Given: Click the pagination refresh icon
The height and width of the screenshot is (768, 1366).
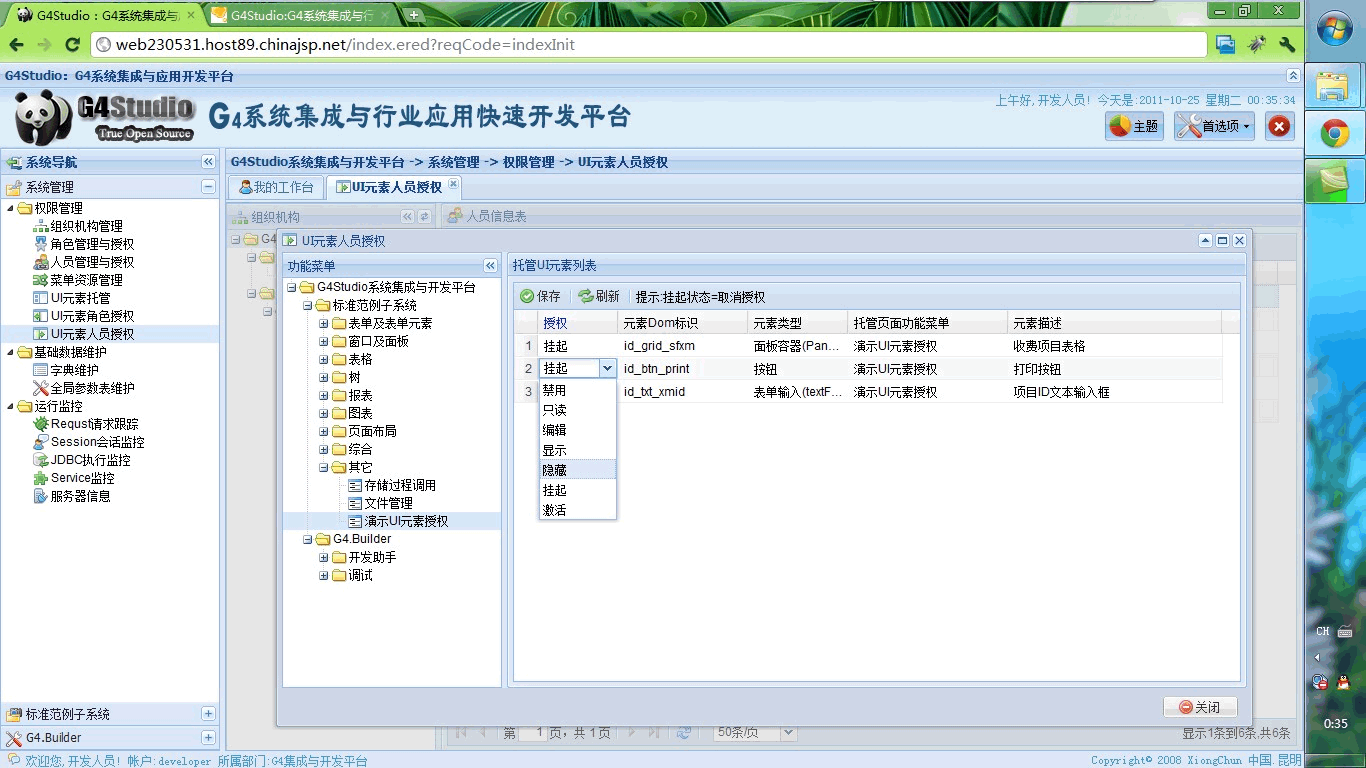Looking at the screenshot, I should point(683,733).
